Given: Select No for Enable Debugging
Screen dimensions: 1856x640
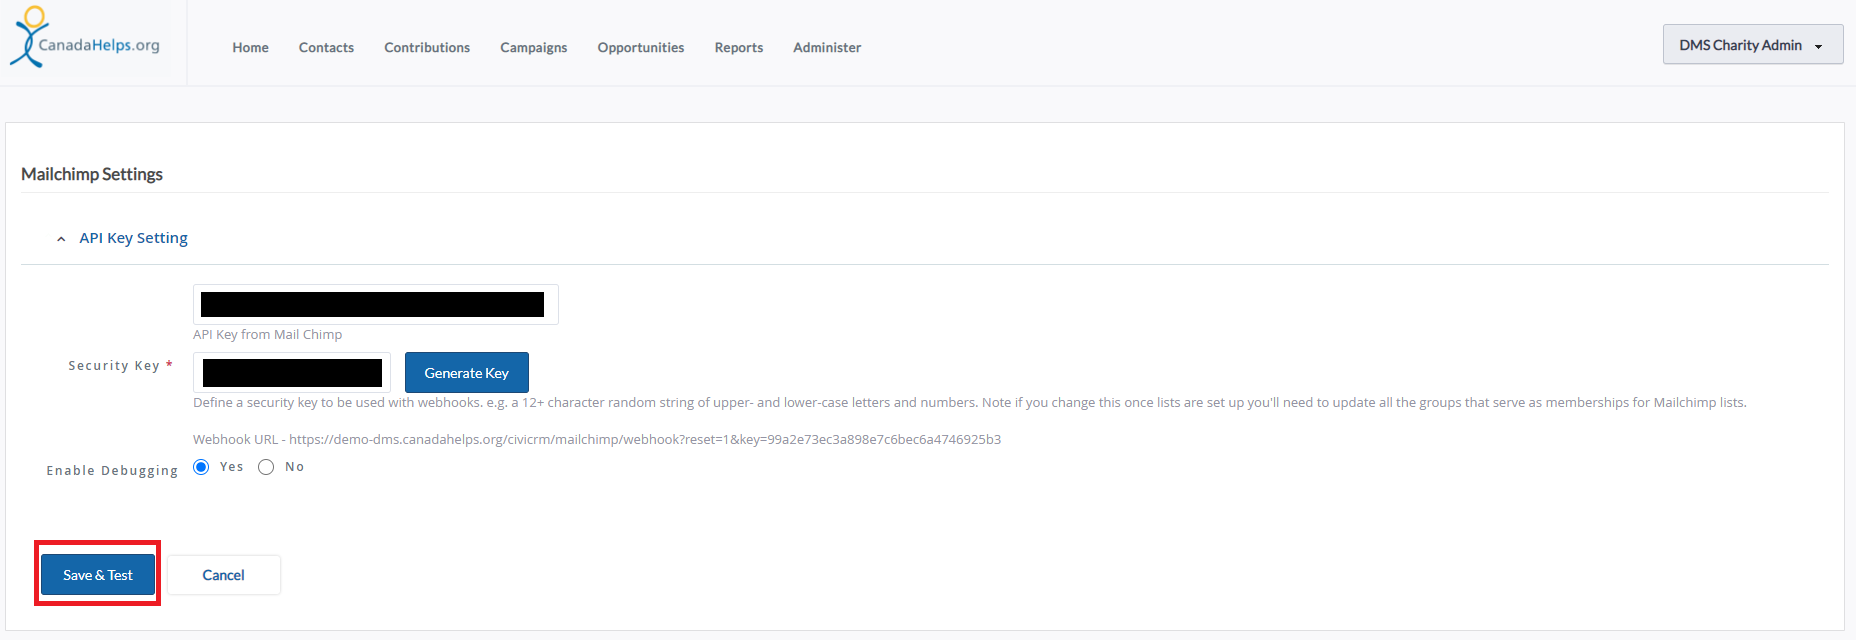Looking at the screenshot, I should tap(266, 467).
